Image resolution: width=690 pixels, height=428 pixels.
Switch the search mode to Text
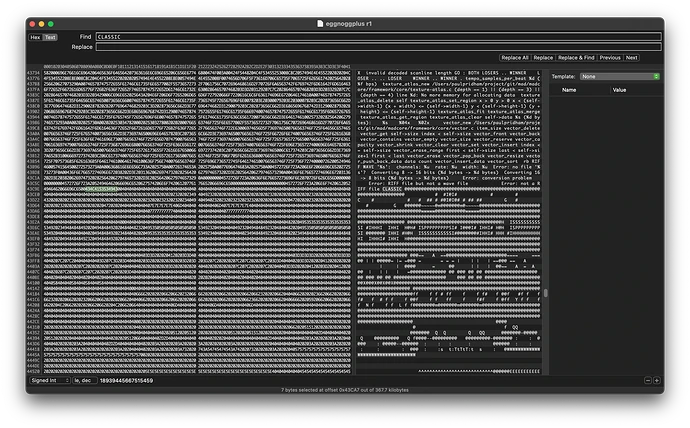[50, 37]
